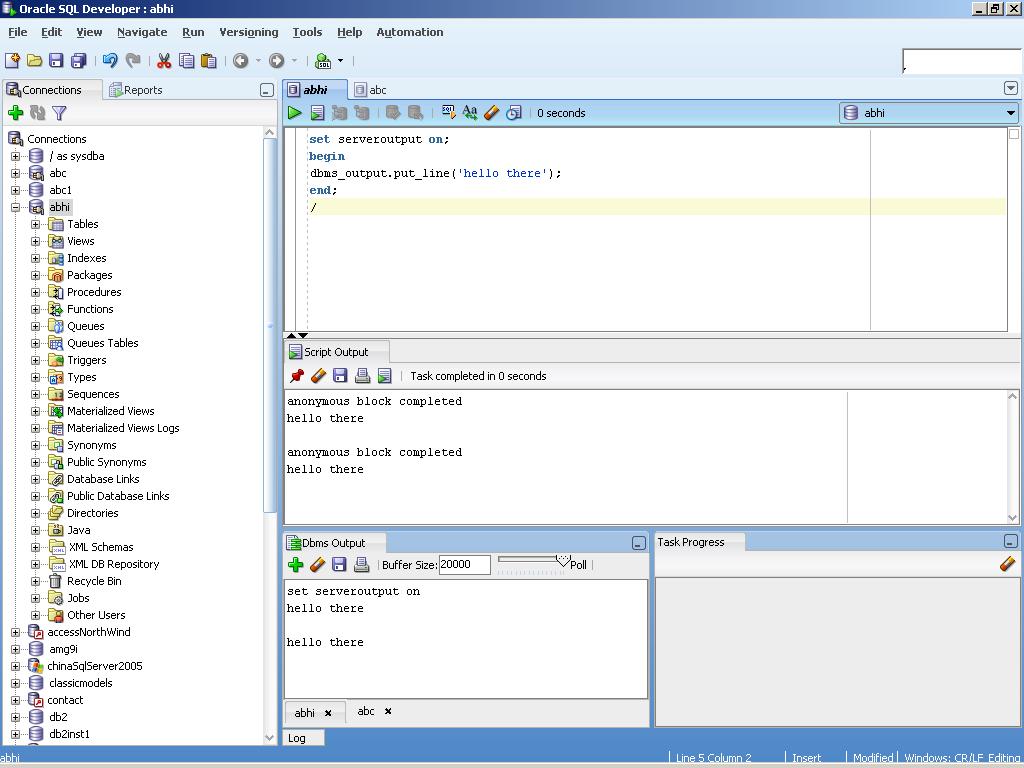
Task: Minimize the Task Progress panel
Action: click(x=1010, y=541)
